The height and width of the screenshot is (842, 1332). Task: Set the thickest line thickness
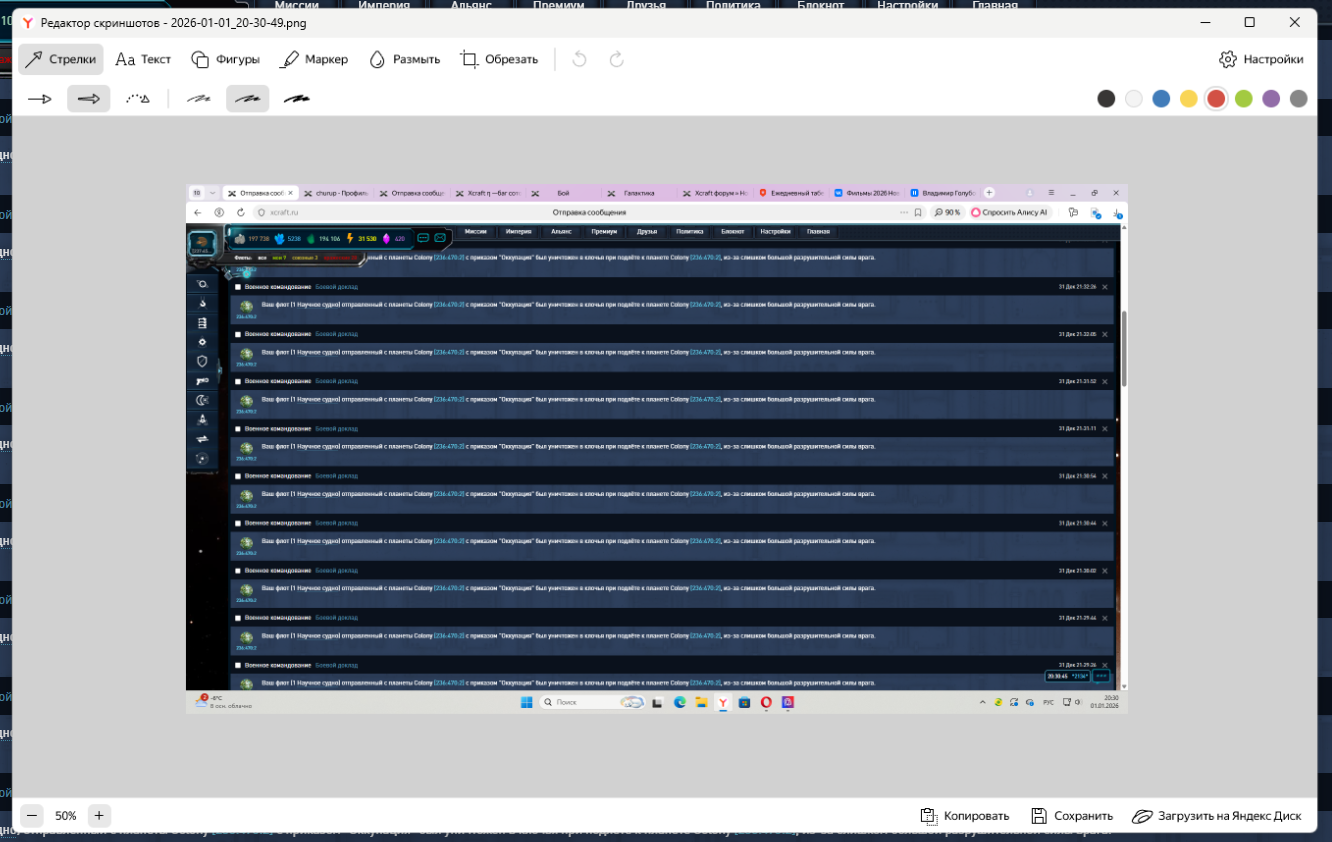point(296,98)
